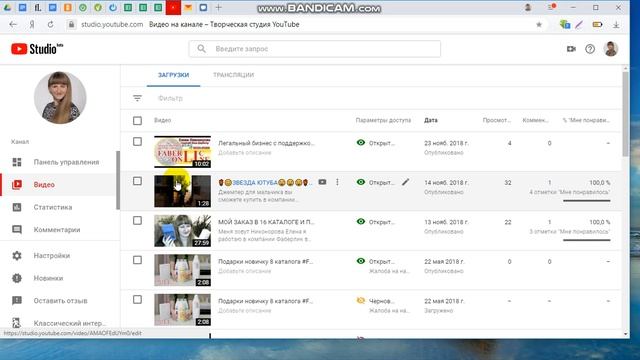Screen dimensions: 640x360
Task: Activate the red YouTube browser tab
Action: 173,7
